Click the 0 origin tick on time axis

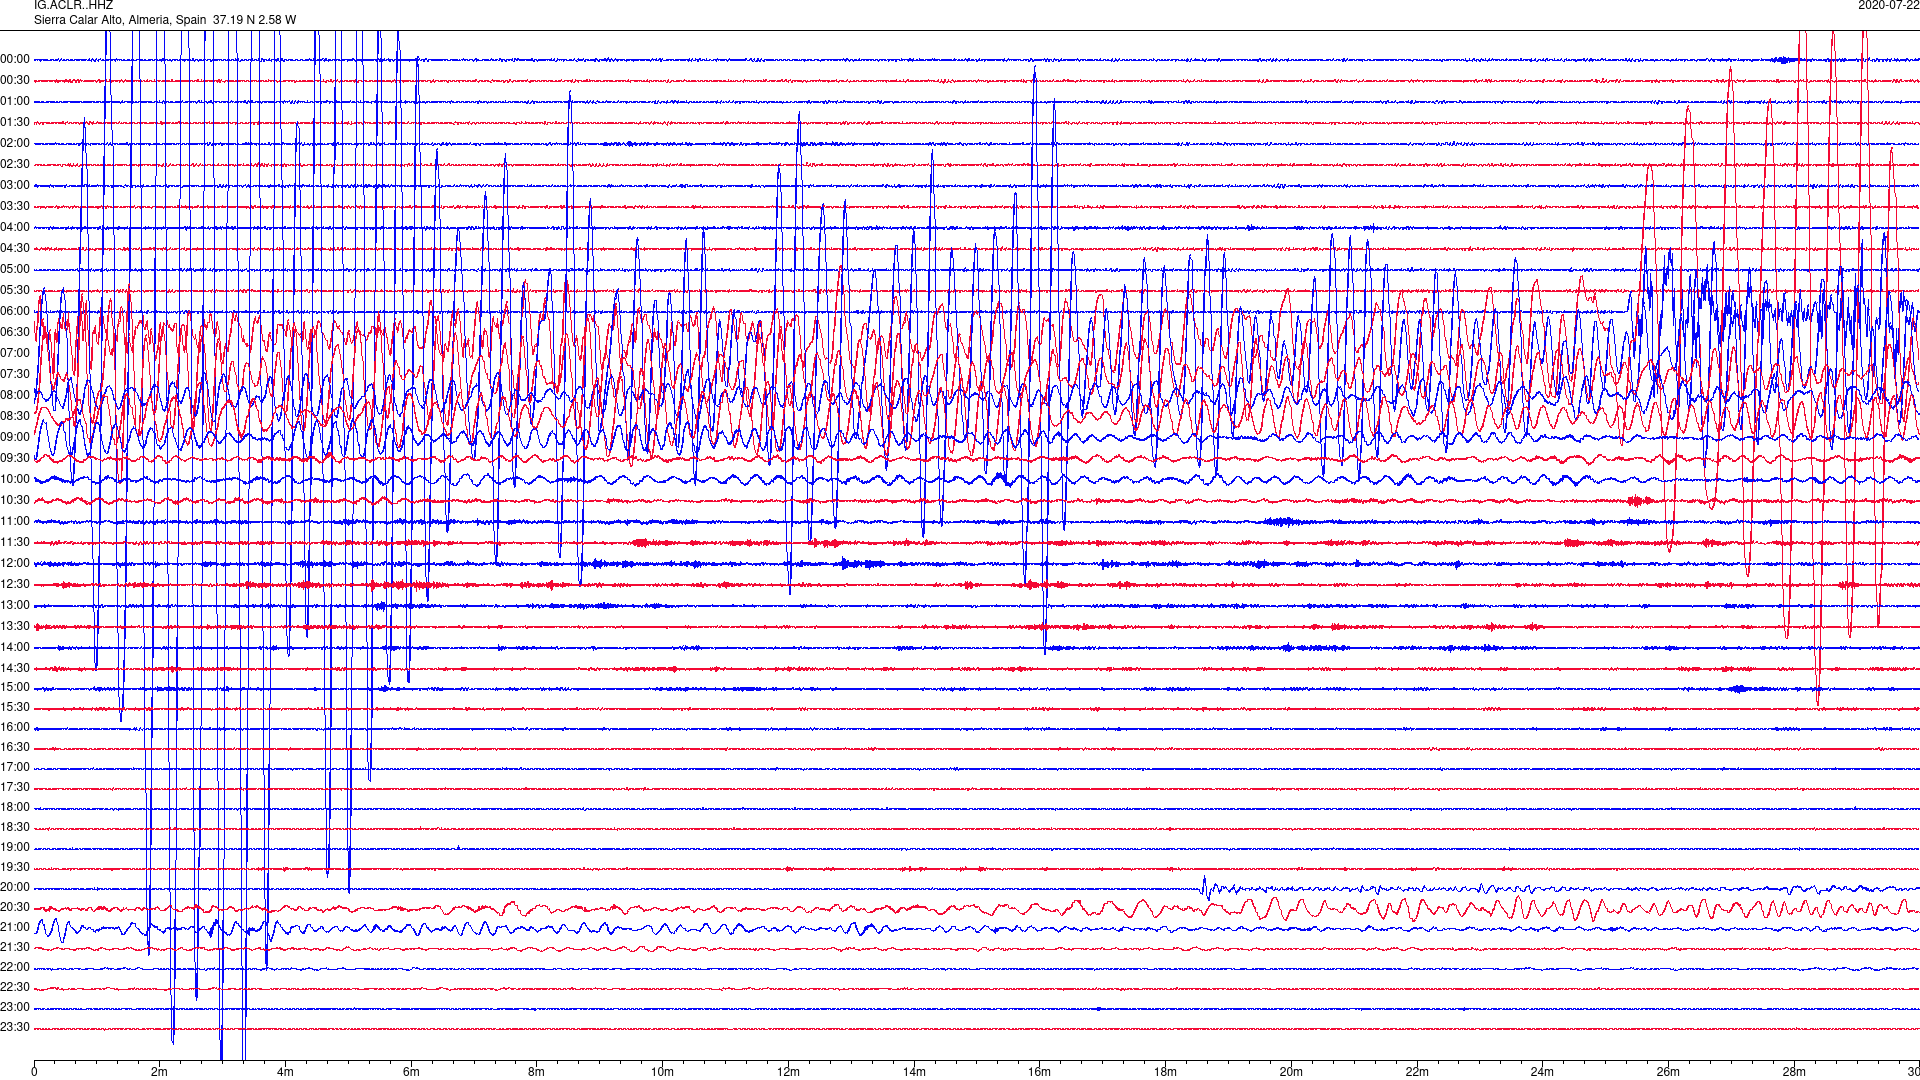point(34,1072)
